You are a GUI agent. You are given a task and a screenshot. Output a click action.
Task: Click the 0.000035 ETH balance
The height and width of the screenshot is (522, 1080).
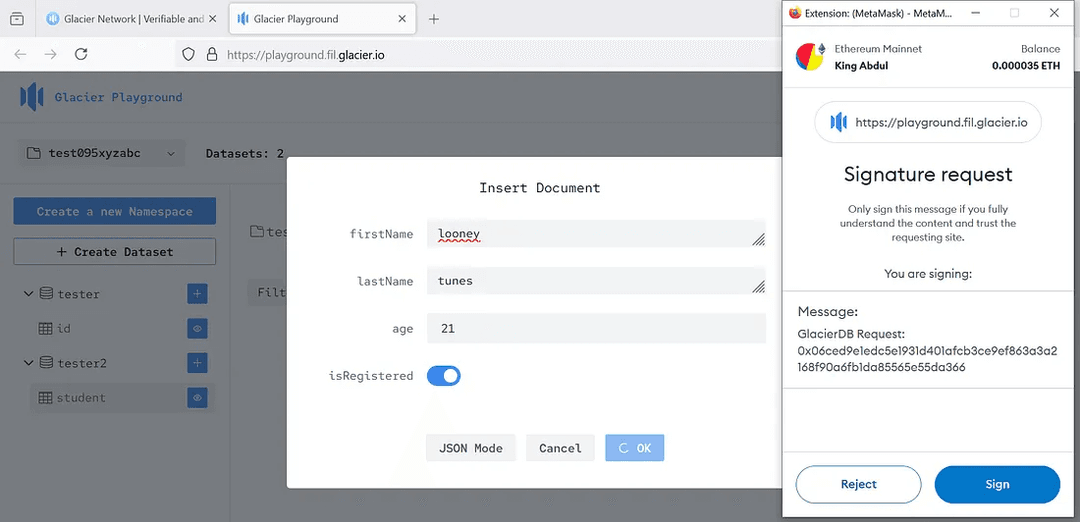point(1026,66)
